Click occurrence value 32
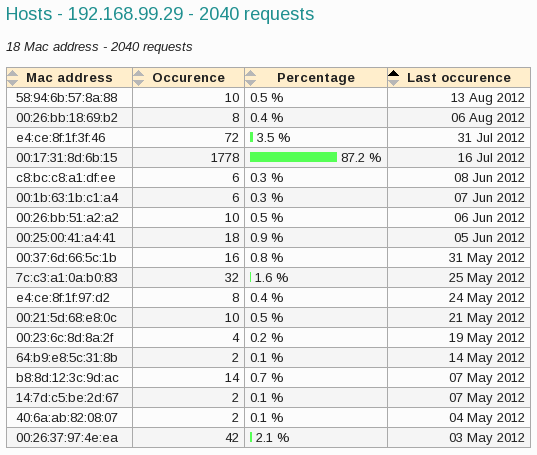This screenshot has width=537, height=455. [232, 278]
